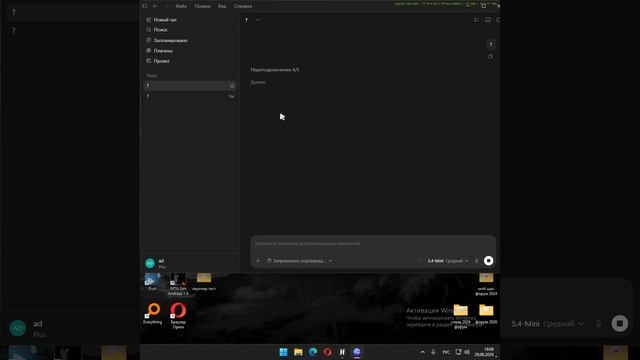The height and width of the screenshot is (360, 640).
Task: Click into the message input field
Action: pyautogui.click(x=373, y=243)
